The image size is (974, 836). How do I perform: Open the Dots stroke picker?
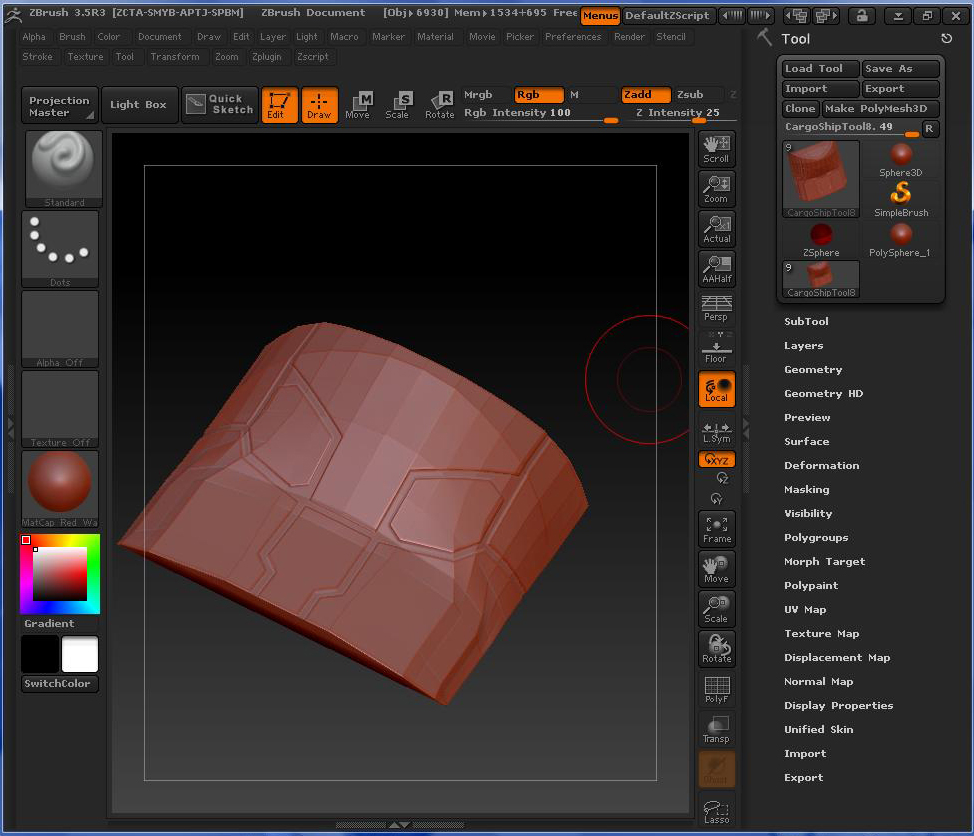(60, 249)
